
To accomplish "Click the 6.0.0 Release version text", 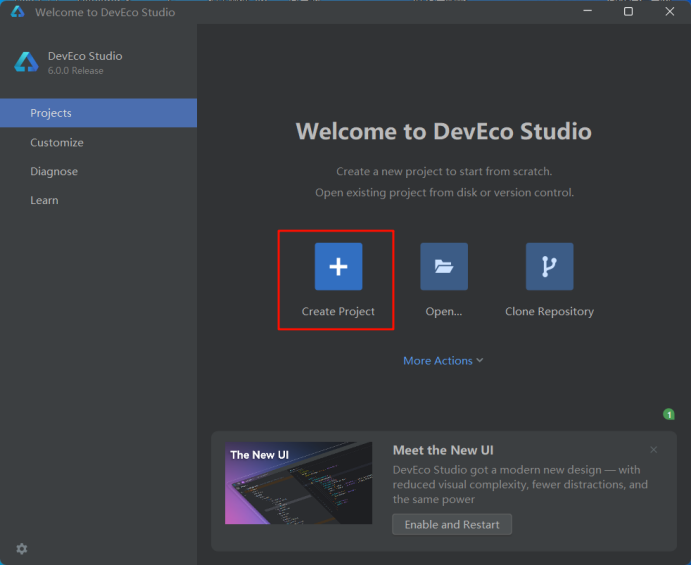I will point(75,71).
